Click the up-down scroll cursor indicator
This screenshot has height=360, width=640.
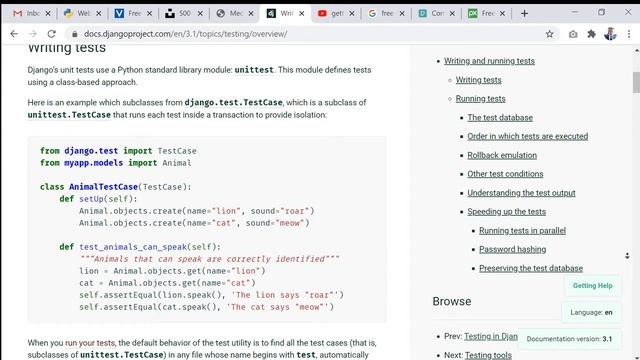627,256
